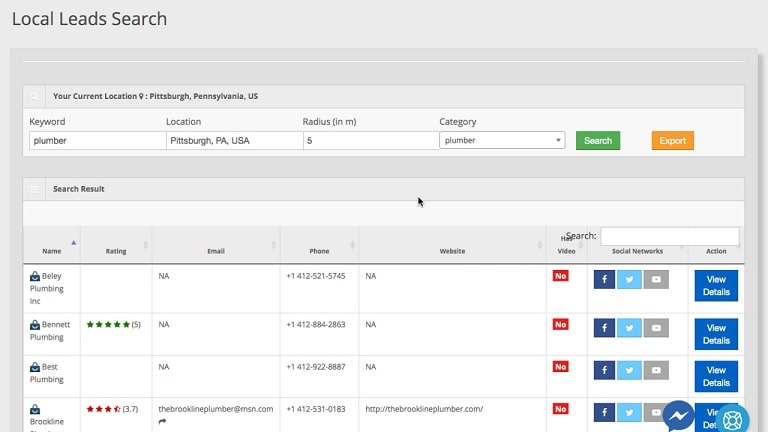768x432 pixels.
Task: Click the Twitter icon in Beley Plumbing row
Action: 629,280
